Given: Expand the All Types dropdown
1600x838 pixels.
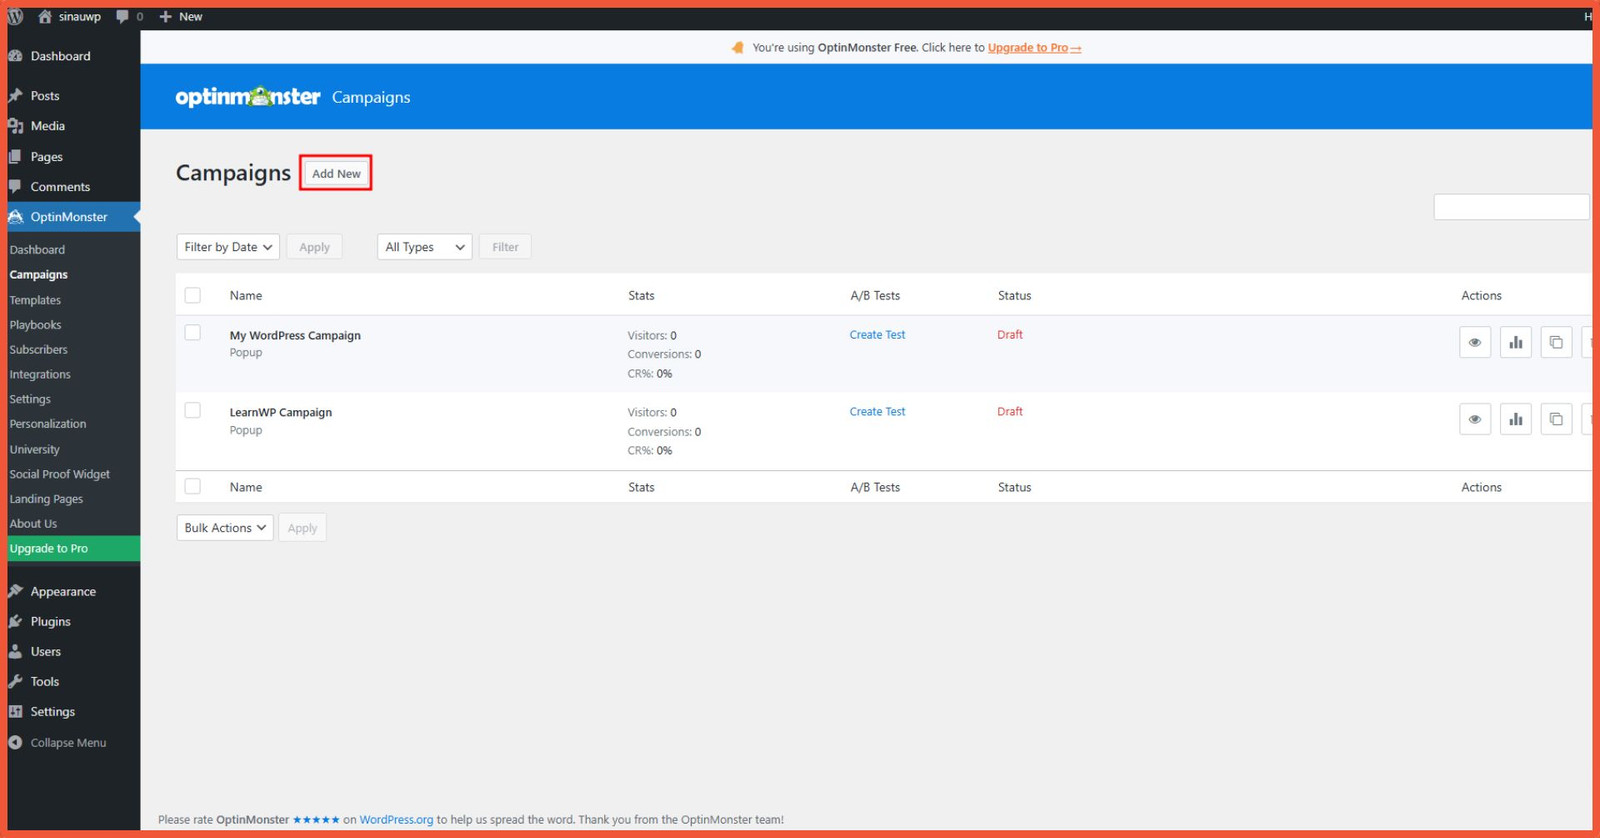Looking at the screenshot, I should coord(425,247).
